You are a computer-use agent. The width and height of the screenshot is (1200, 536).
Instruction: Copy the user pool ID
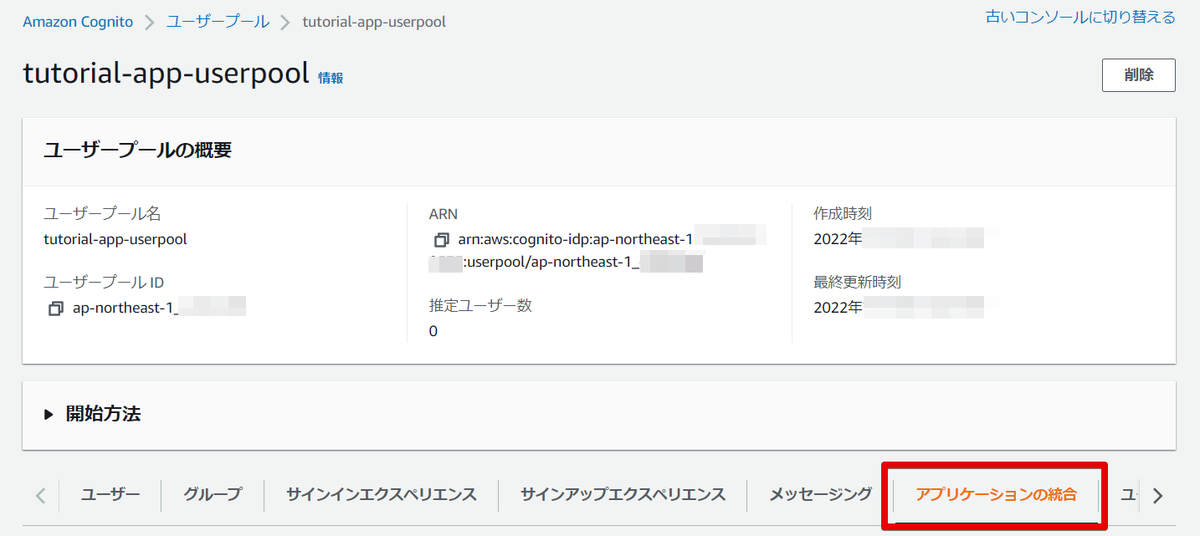click(x=56, y=308)
